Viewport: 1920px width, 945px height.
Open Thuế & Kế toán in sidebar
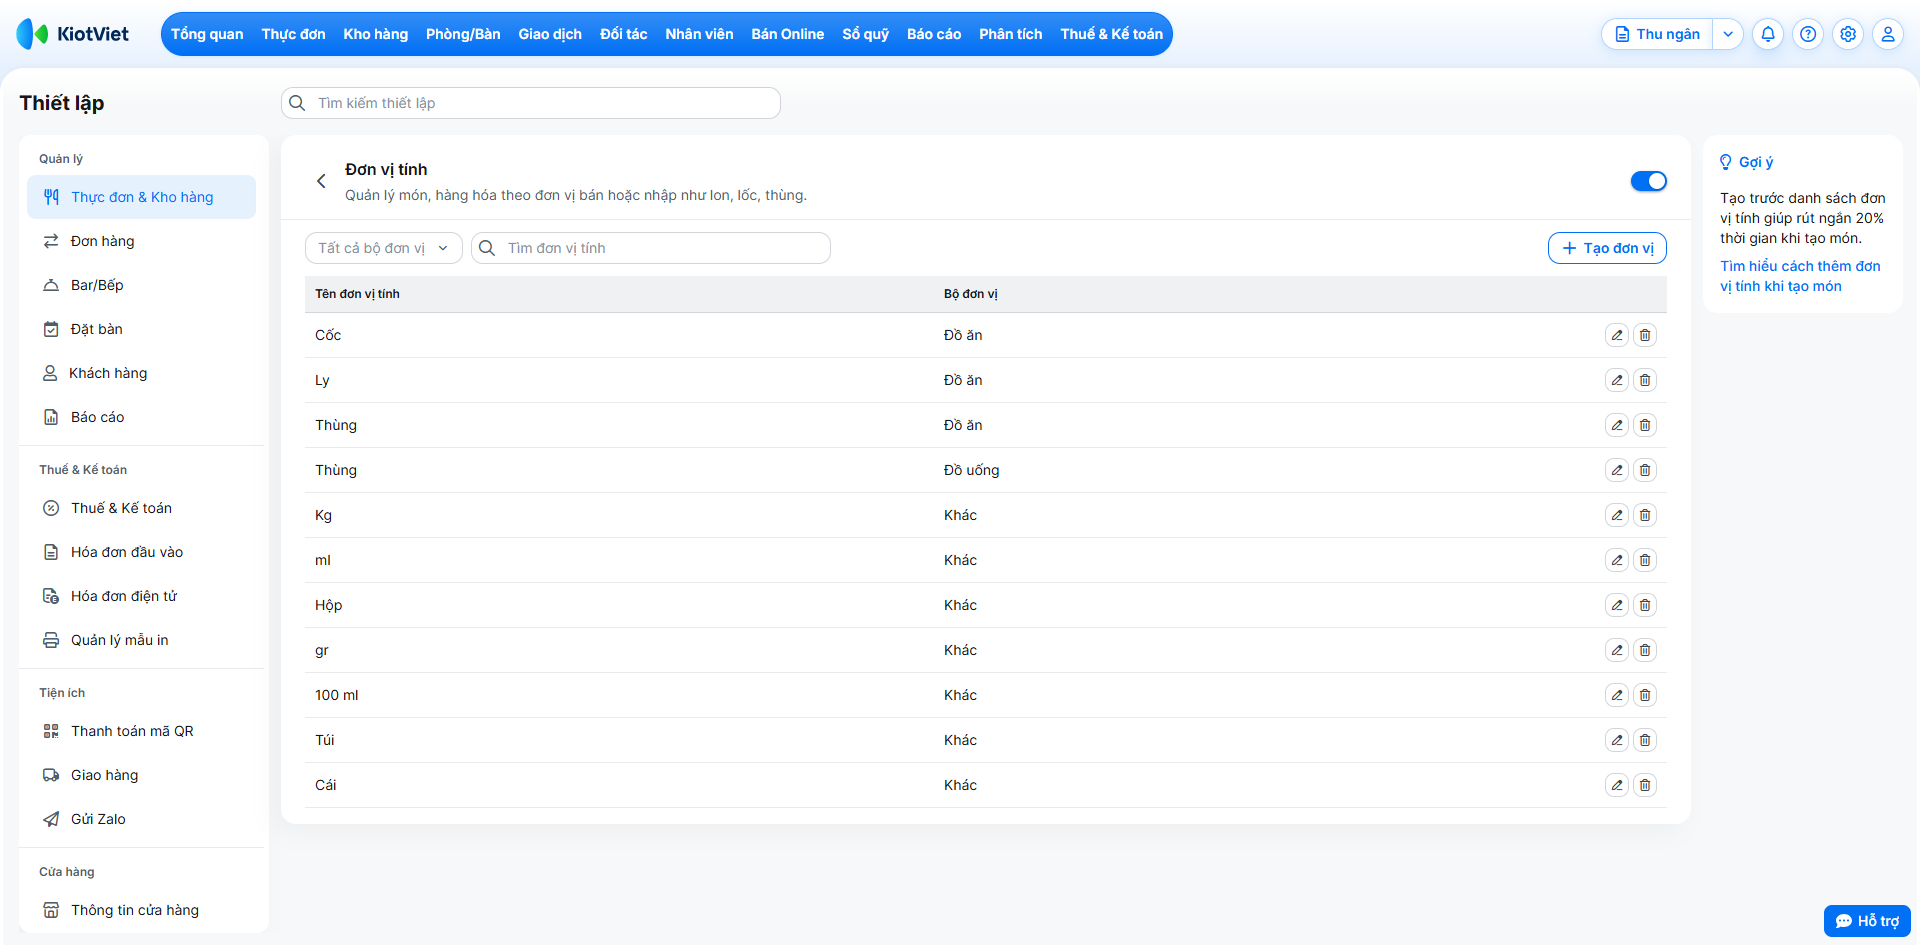[x=141, y=508]
